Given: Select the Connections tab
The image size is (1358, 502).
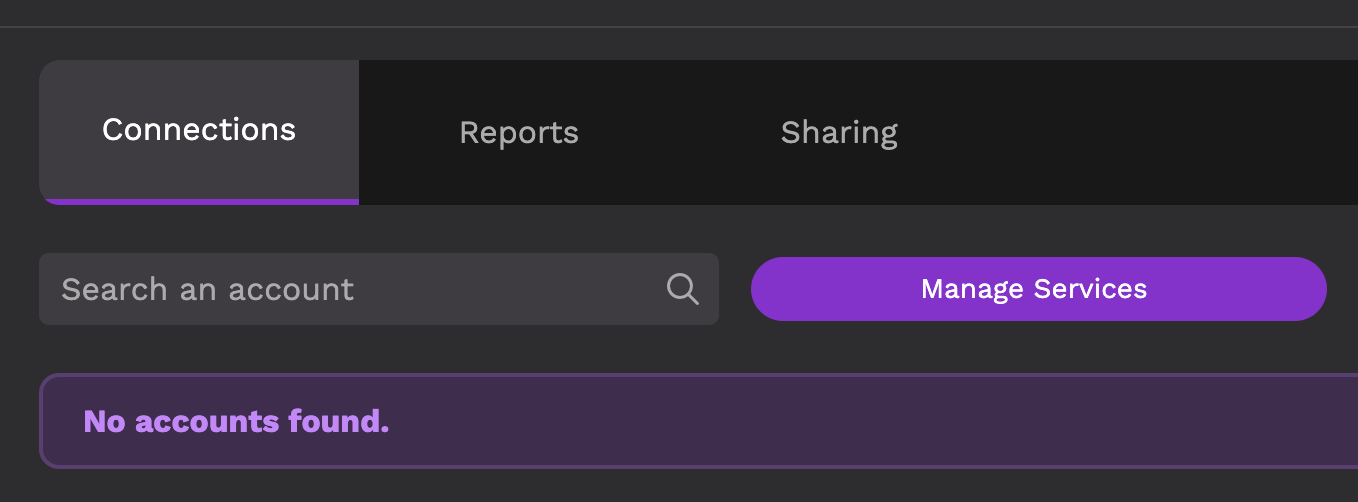Looking at the screenshot, I should click(199, 132).
